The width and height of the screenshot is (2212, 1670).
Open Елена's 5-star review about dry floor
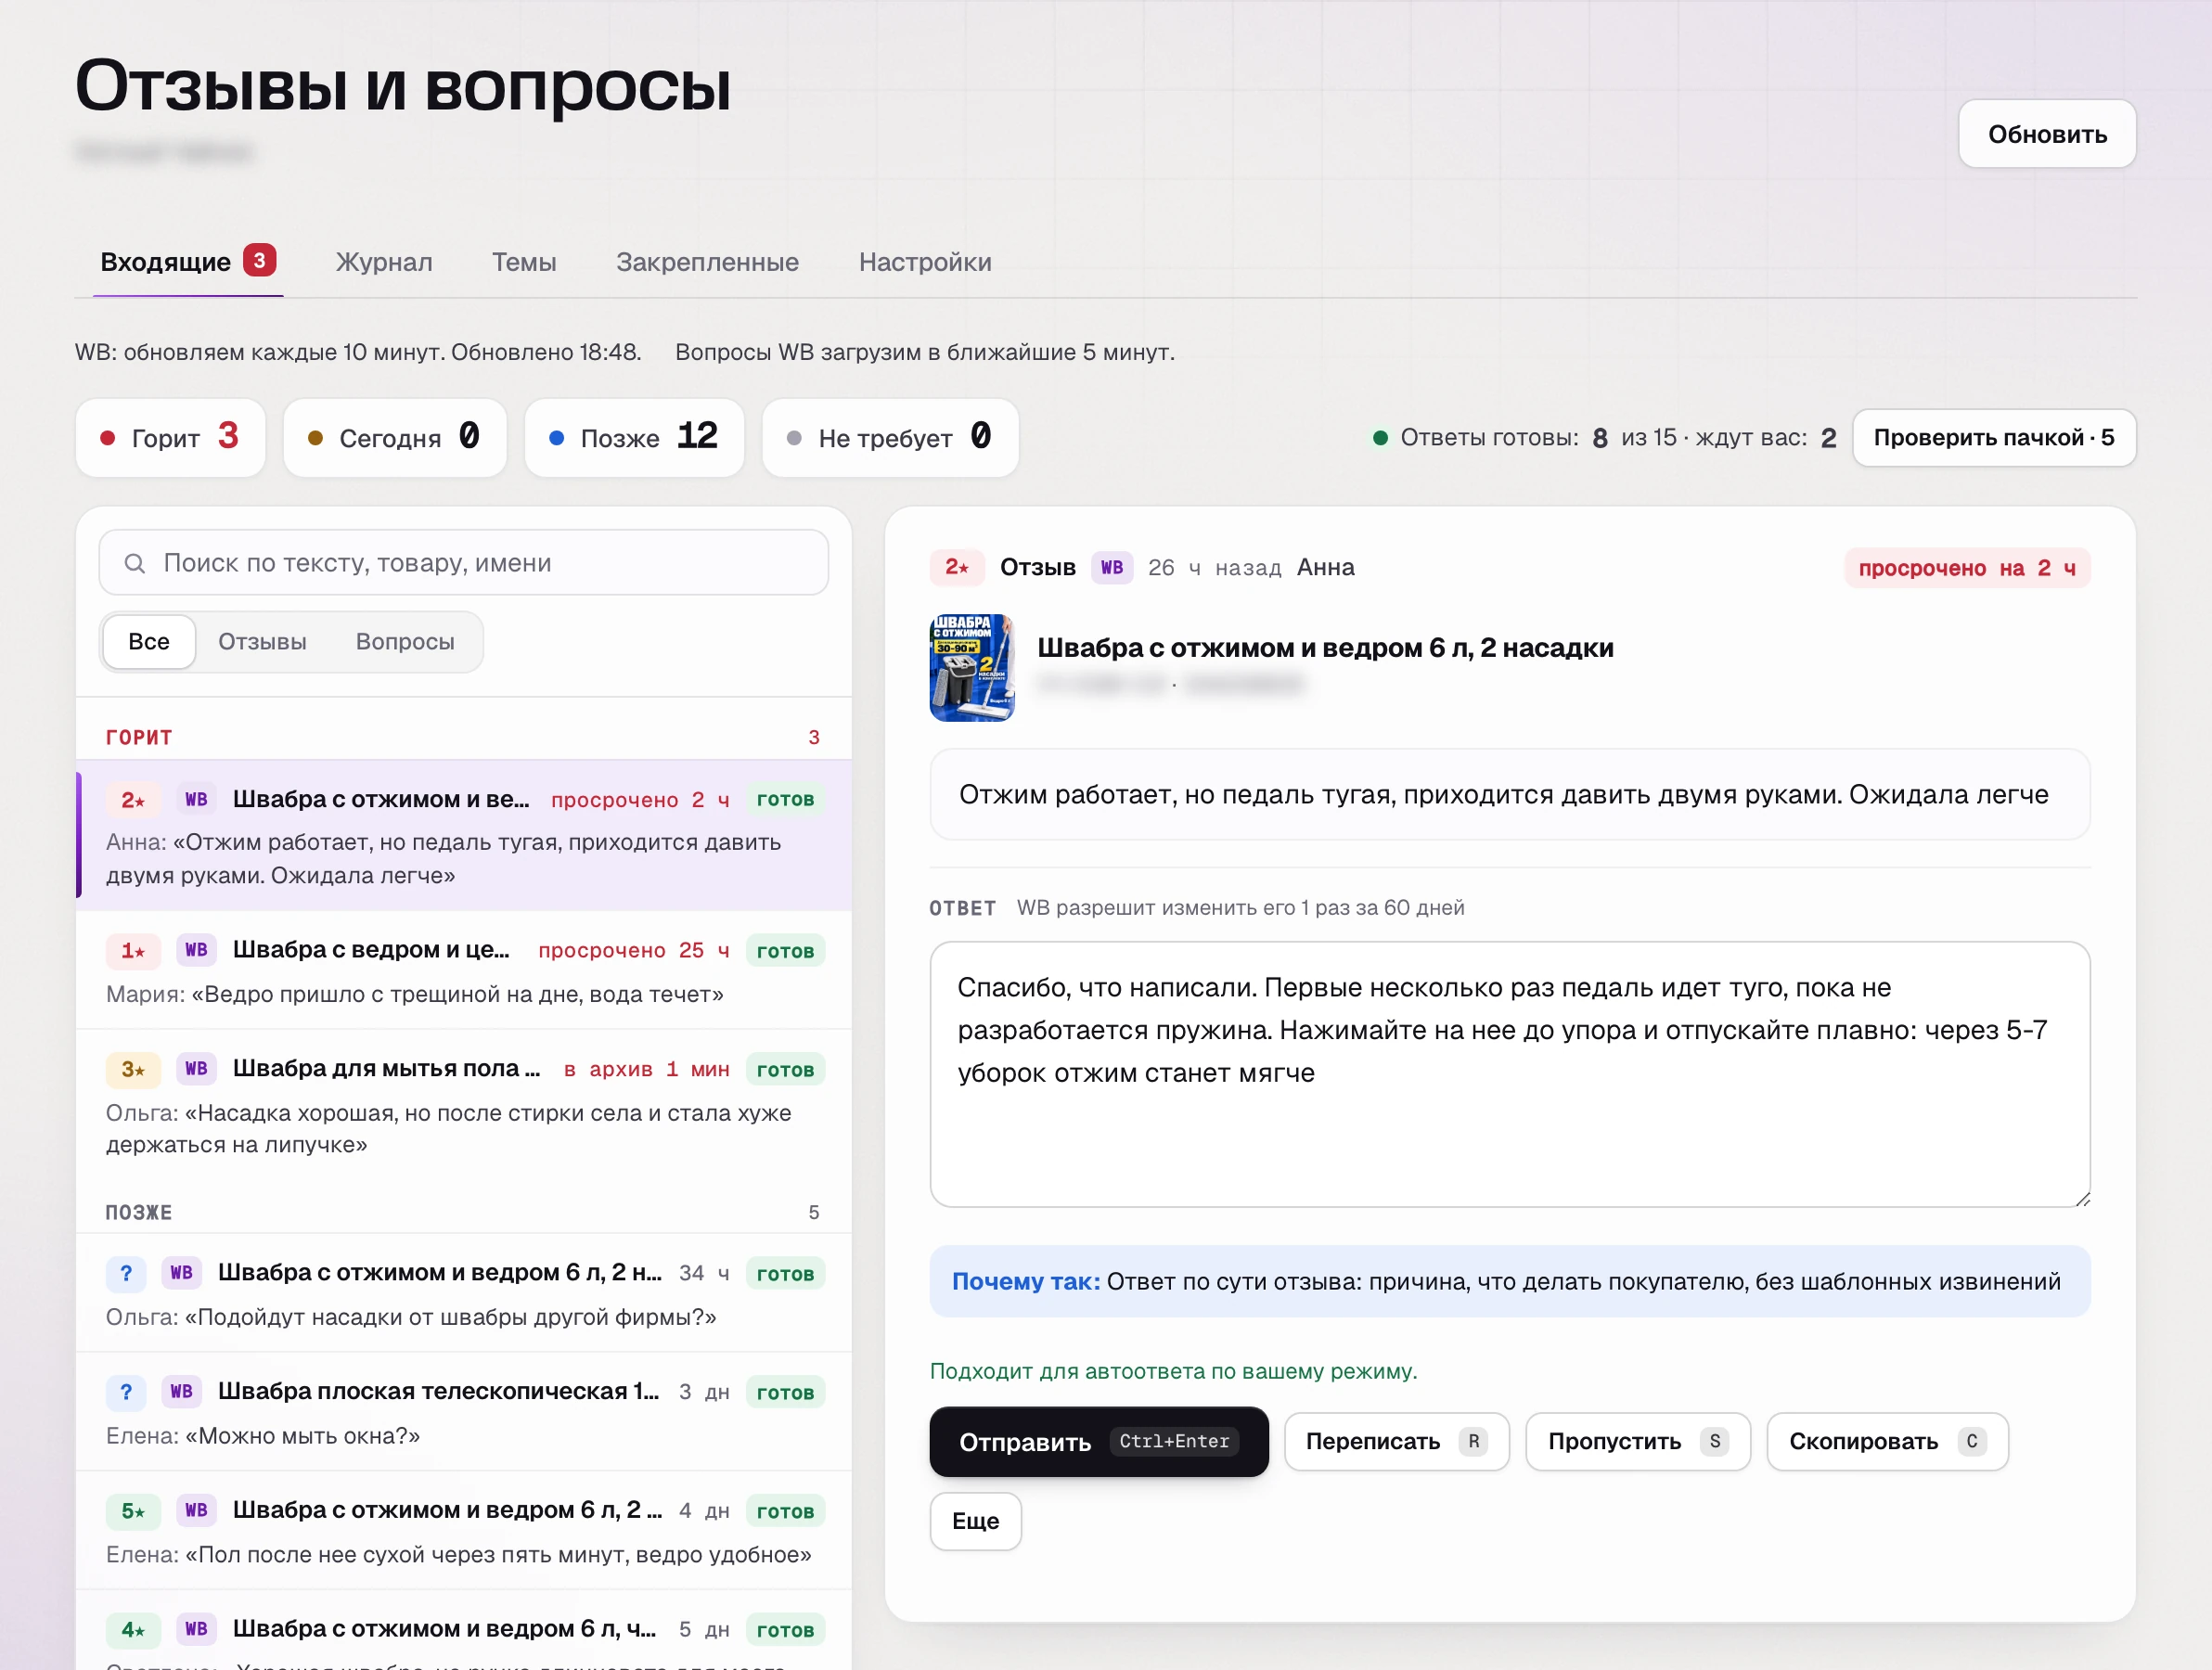tap(464, 1530)
